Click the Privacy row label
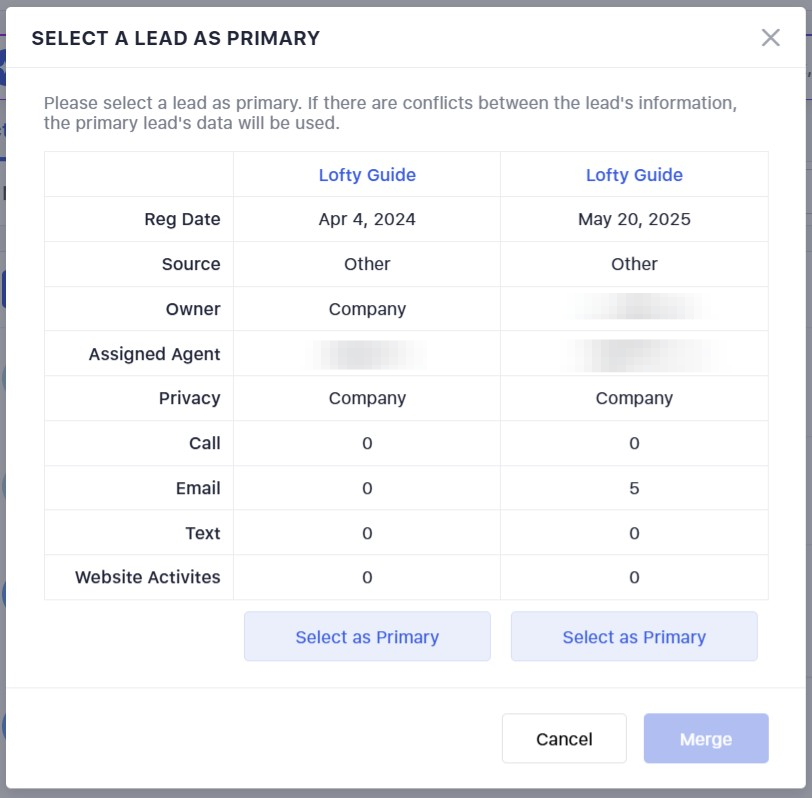 [x=189, y=399]
